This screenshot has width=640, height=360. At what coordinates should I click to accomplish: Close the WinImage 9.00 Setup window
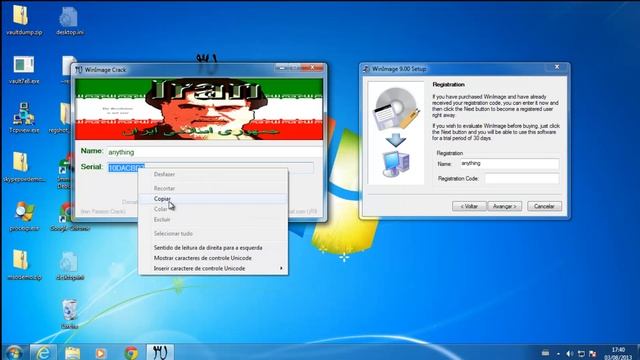557,67
